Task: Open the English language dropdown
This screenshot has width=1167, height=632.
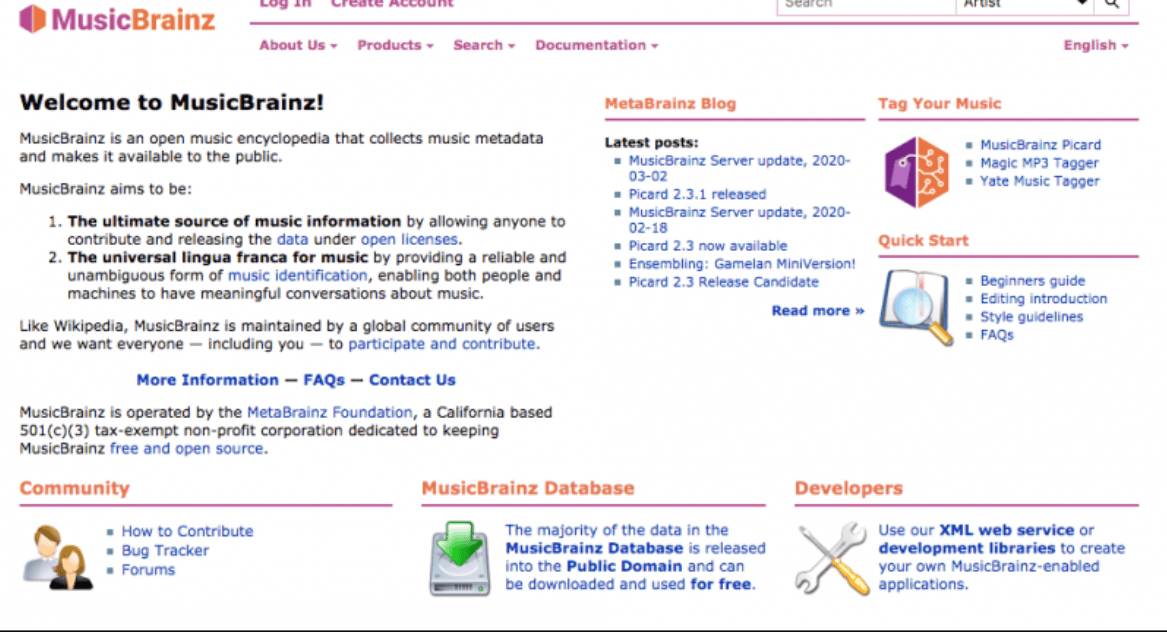Action: click(1096, 45)
